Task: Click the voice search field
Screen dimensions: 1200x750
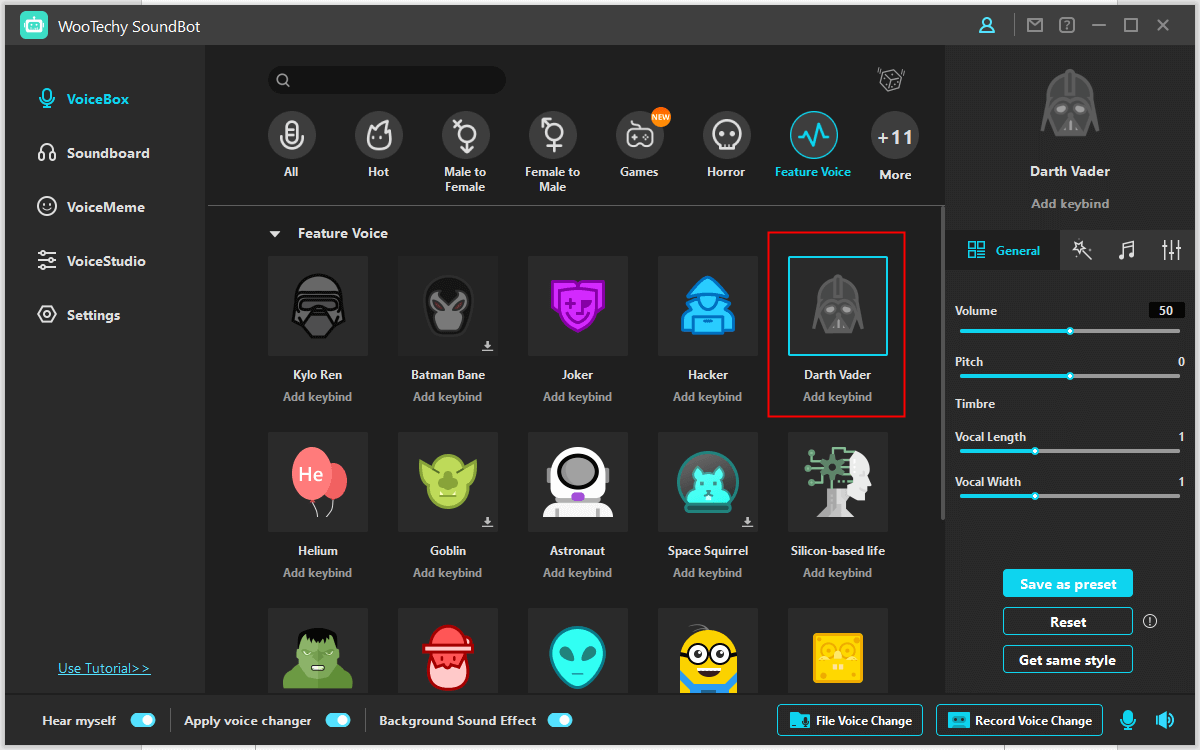Action: tap(387, 80)
